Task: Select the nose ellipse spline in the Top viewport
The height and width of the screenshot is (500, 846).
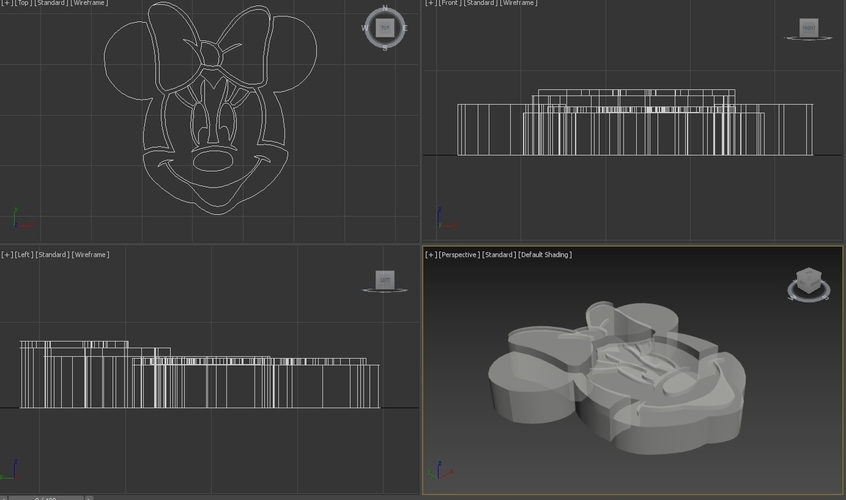Action: (x=213, y=161)
